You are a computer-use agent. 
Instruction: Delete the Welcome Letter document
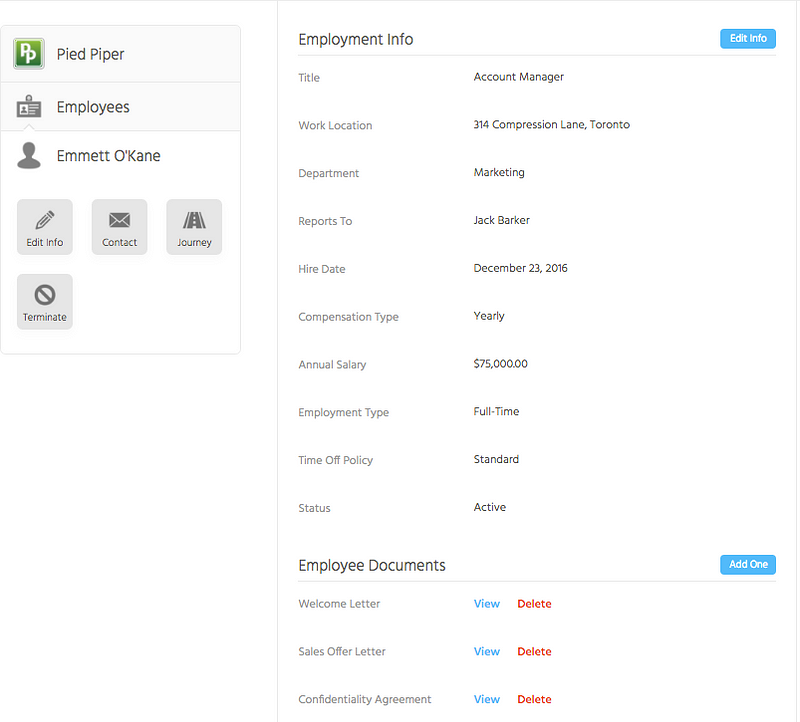[x=534, y=604]
